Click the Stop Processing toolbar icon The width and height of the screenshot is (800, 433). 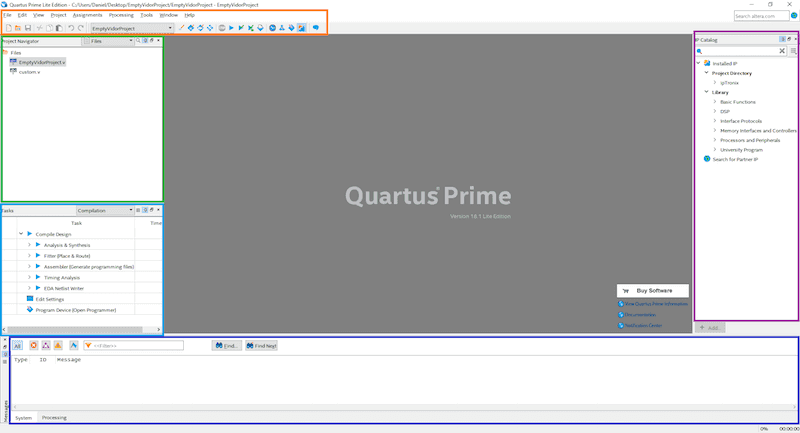222,28
